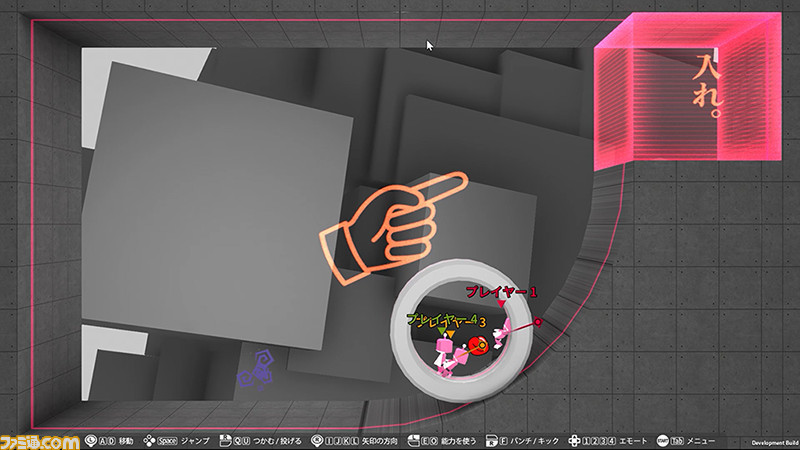
Task: Click the 矢印の方向 label
Action: [x=380, y=441]
